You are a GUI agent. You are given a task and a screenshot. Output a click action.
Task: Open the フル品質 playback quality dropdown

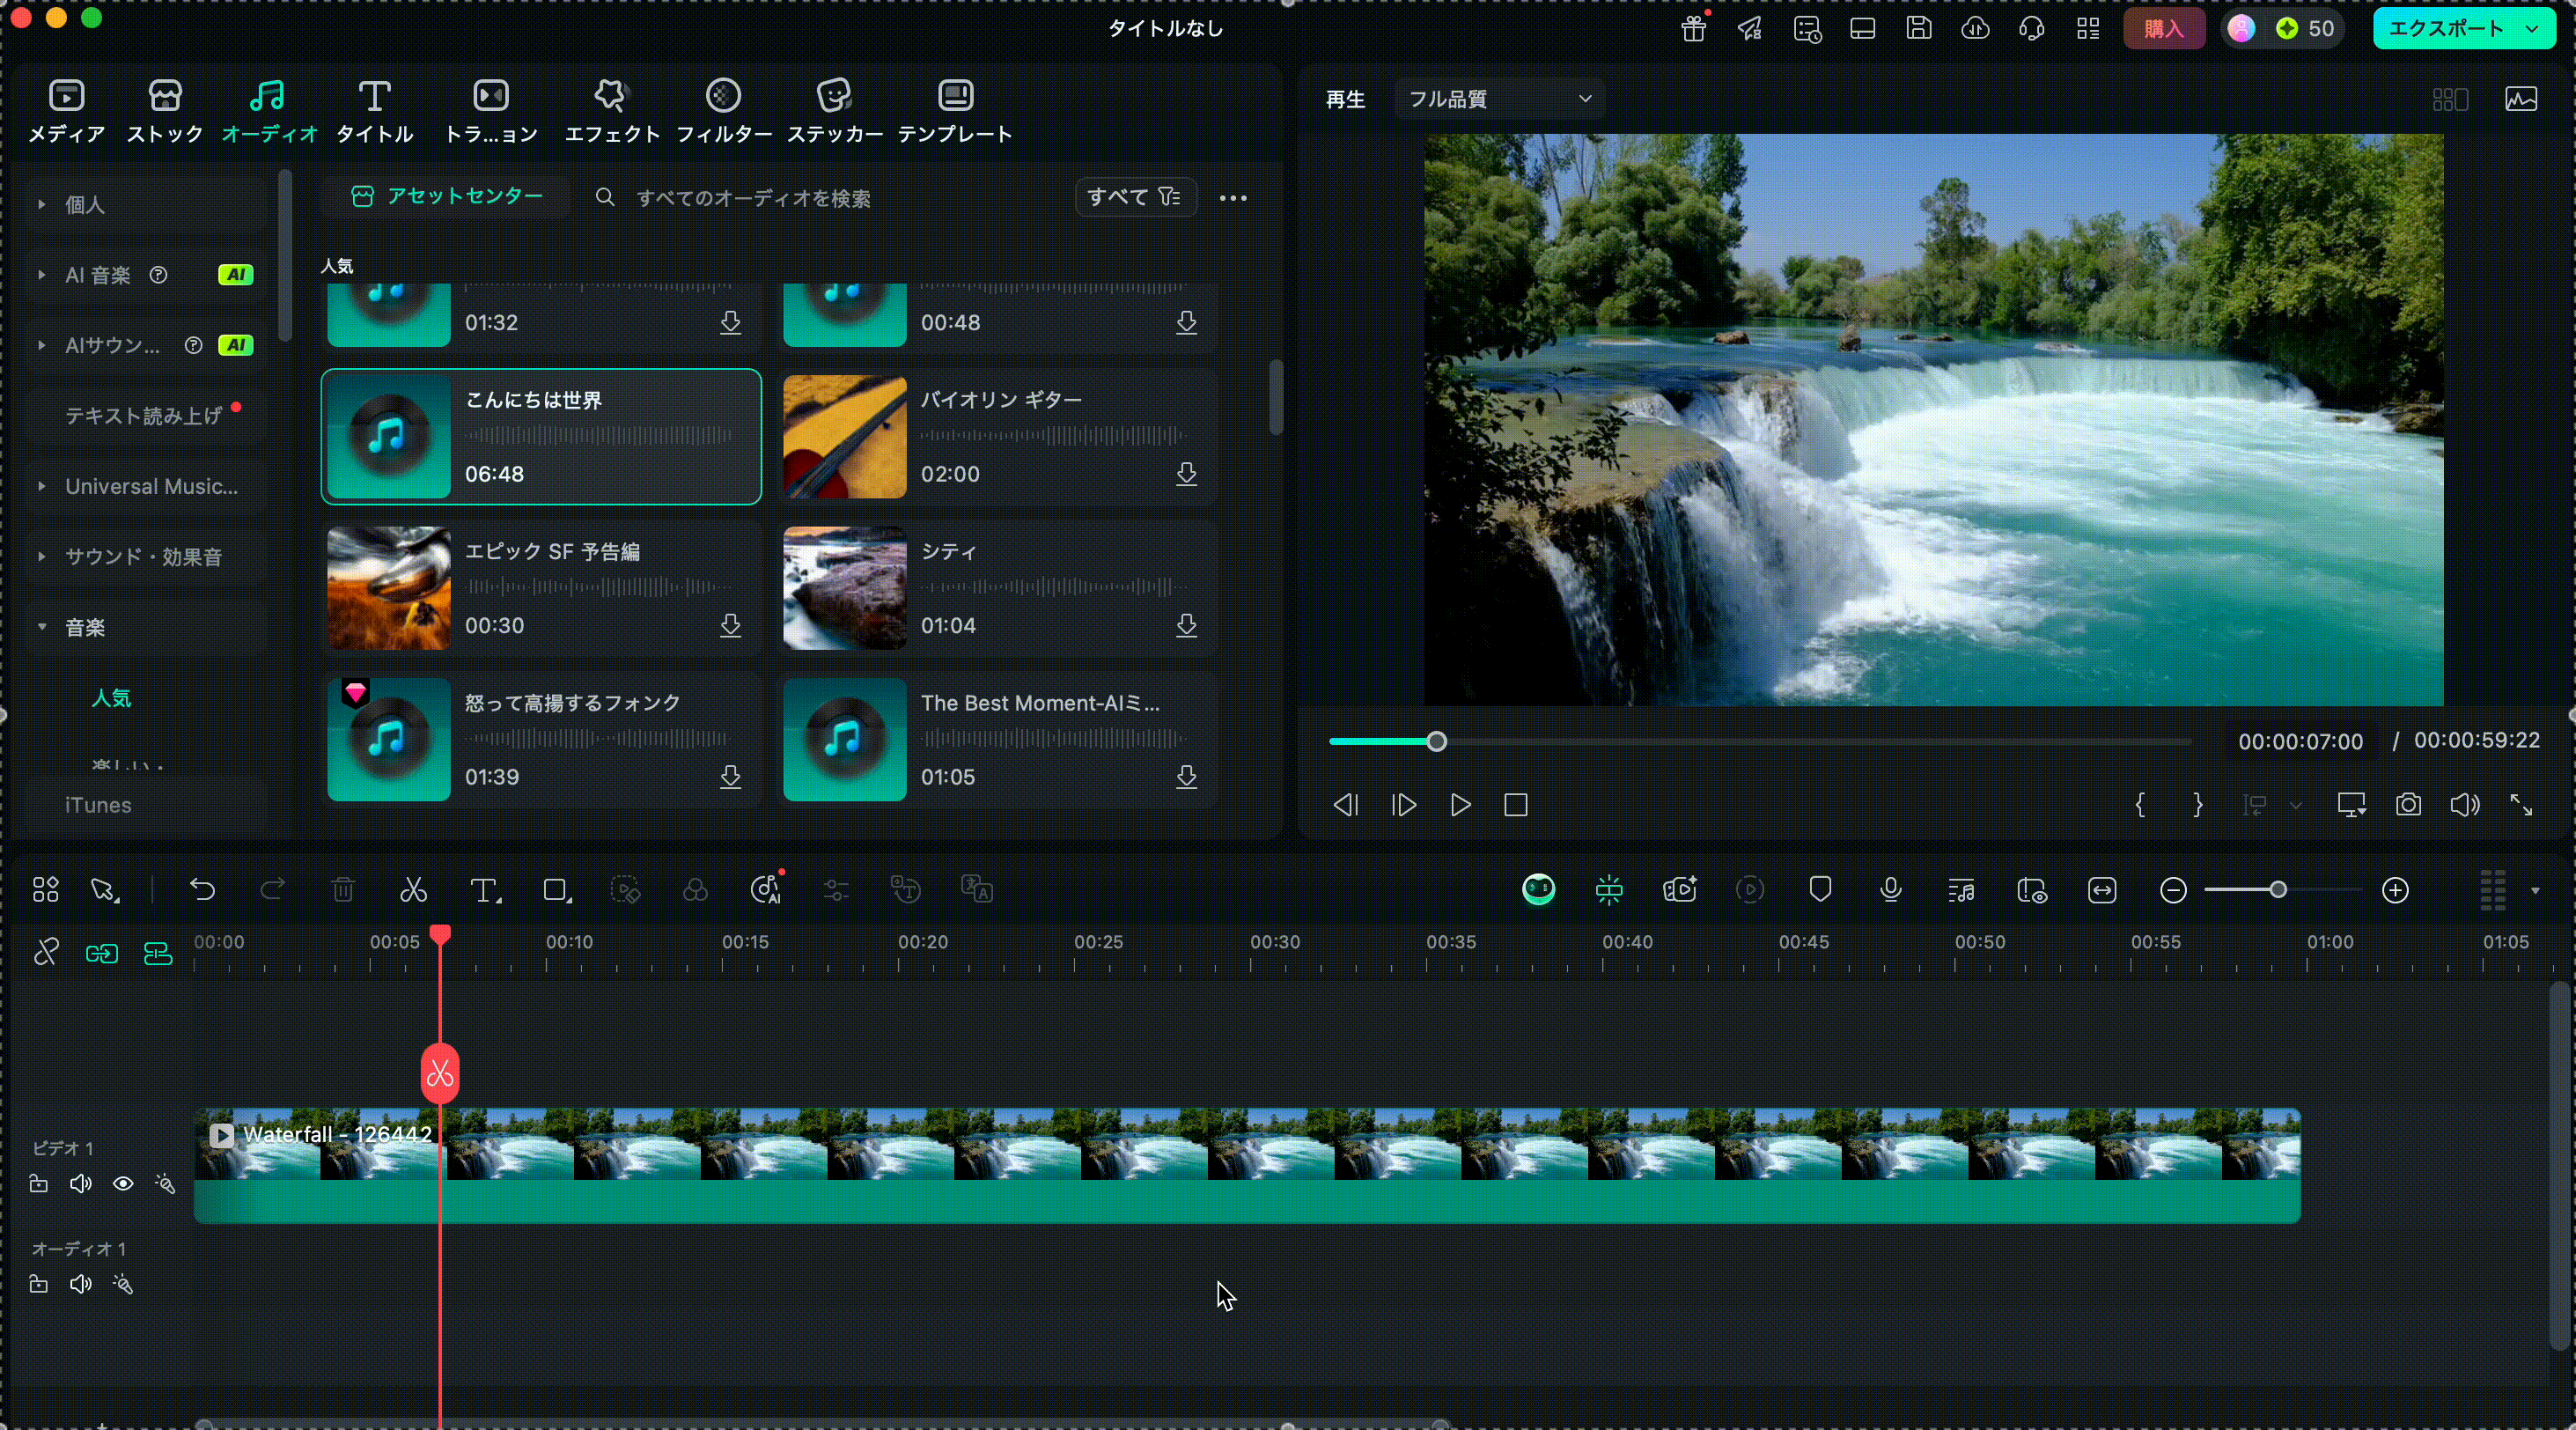[x=1499, y=99]
